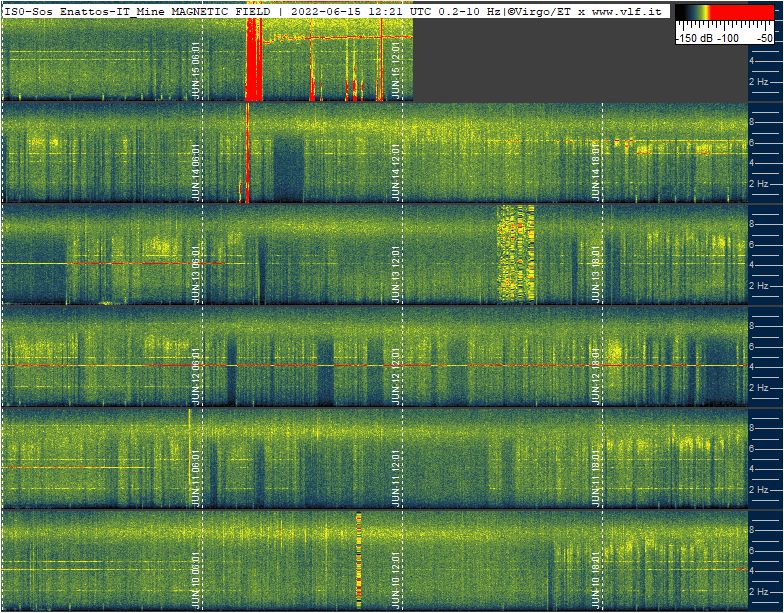Click the wide red saturated burst in JUN 15 row
Image resolution: width=784 pixels, height=613 pixels.
click(254, 62)
